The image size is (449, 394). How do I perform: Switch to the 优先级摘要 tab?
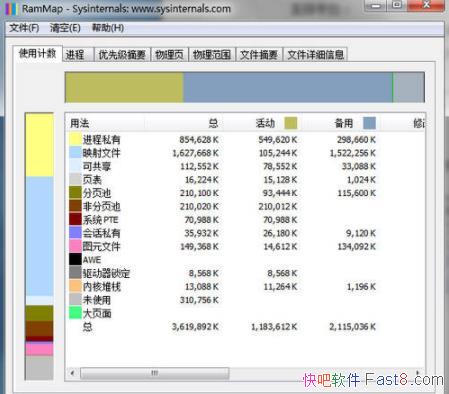(122, 55)
